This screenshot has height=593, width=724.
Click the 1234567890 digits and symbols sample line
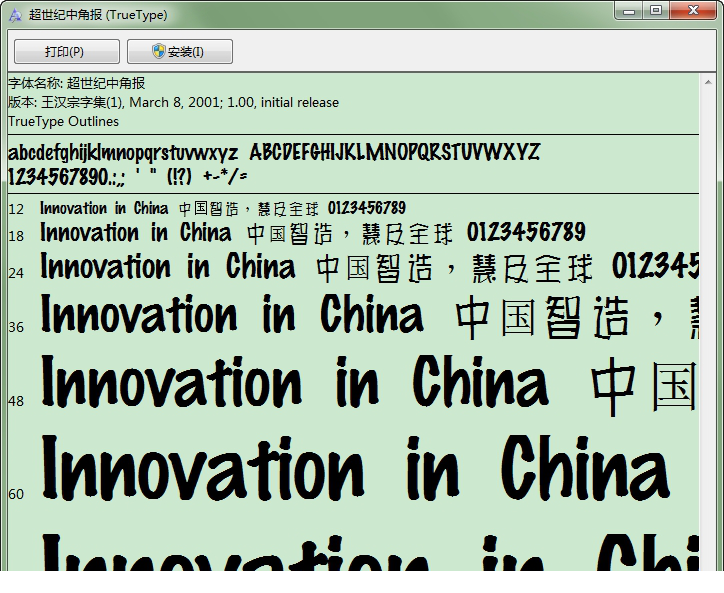128,176
